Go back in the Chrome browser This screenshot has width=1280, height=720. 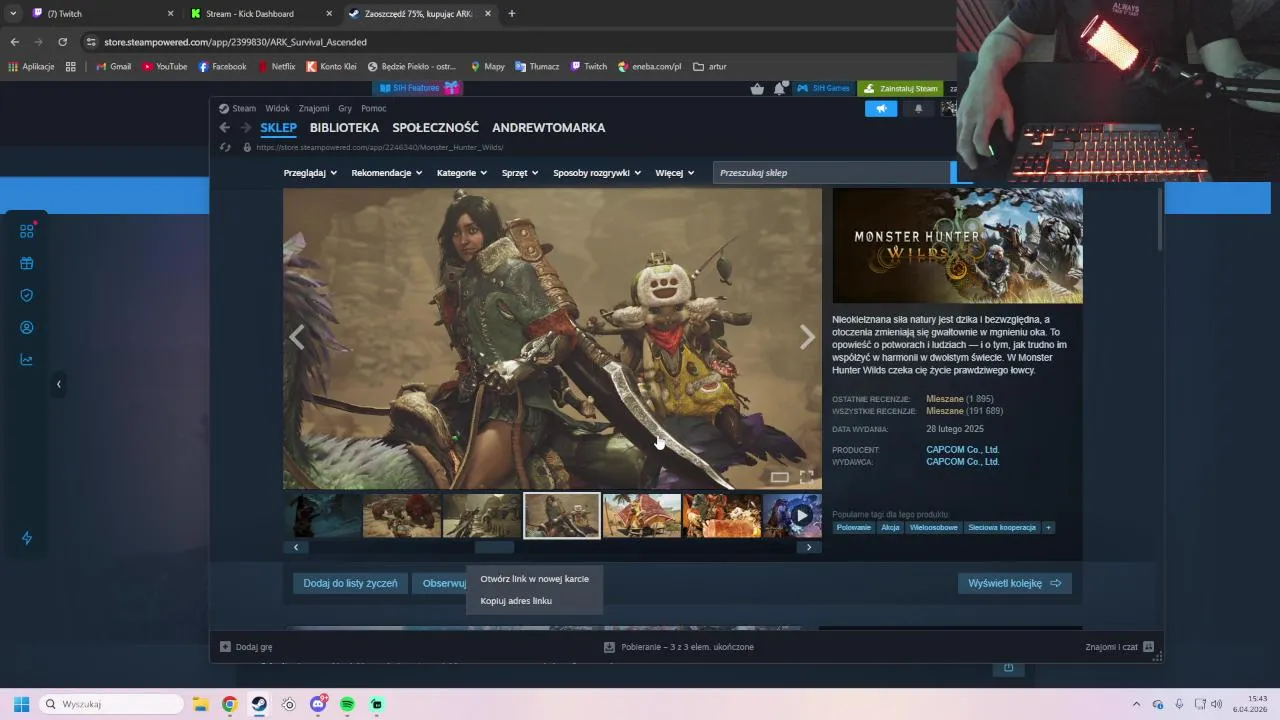click(x=14, y=42)
